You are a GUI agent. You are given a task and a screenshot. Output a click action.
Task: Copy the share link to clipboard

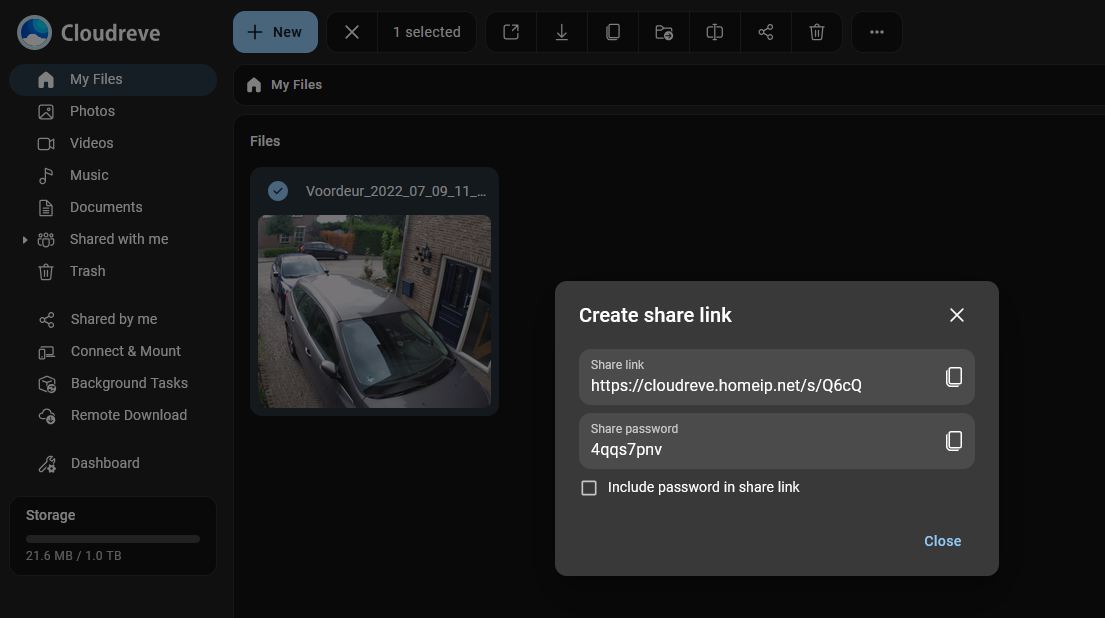[x=953, y=377]
